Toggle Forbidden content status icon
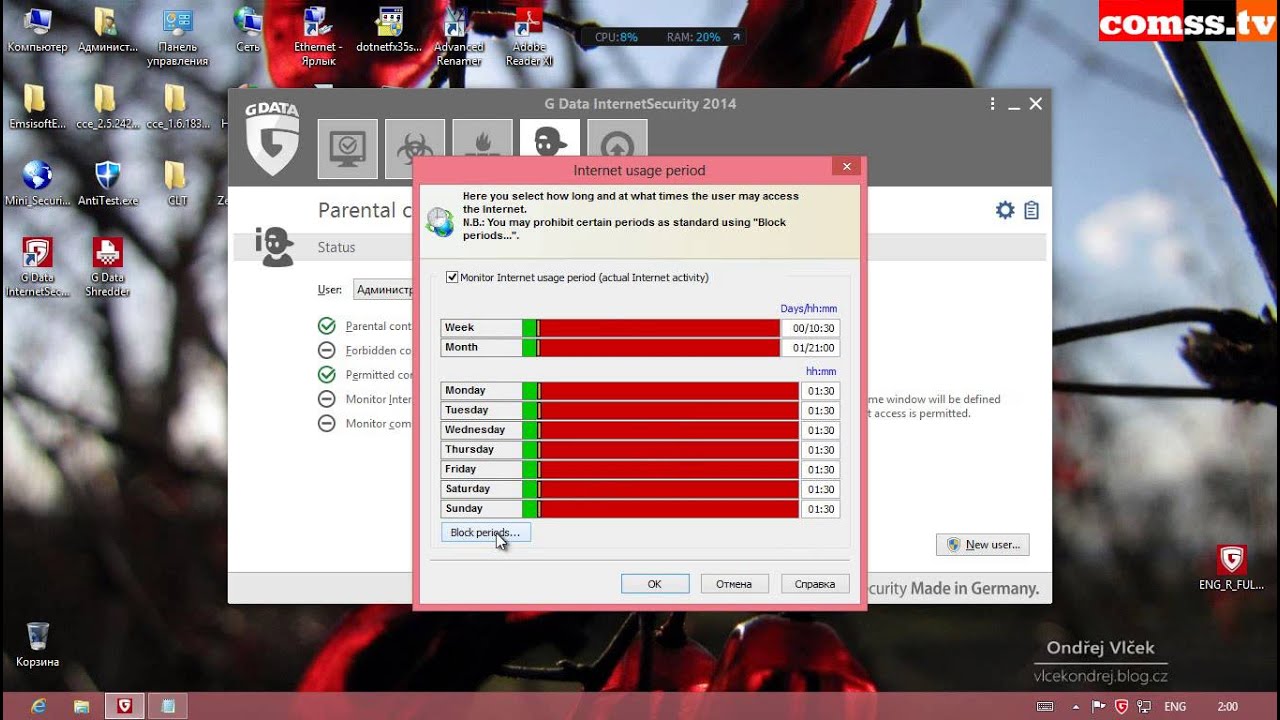1280x720 pixels. click(326, 350)
